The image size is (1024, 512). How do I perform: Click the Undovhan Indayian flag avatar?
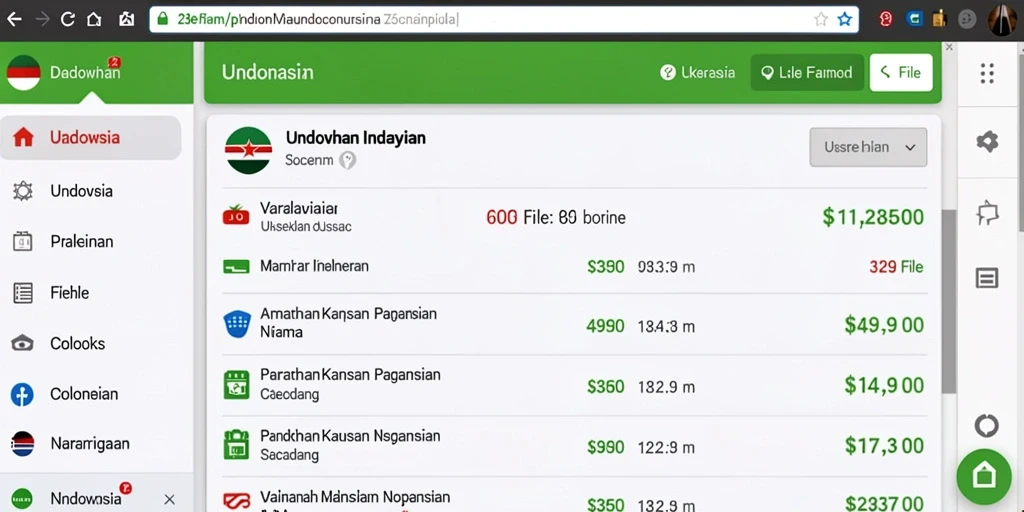248,151
